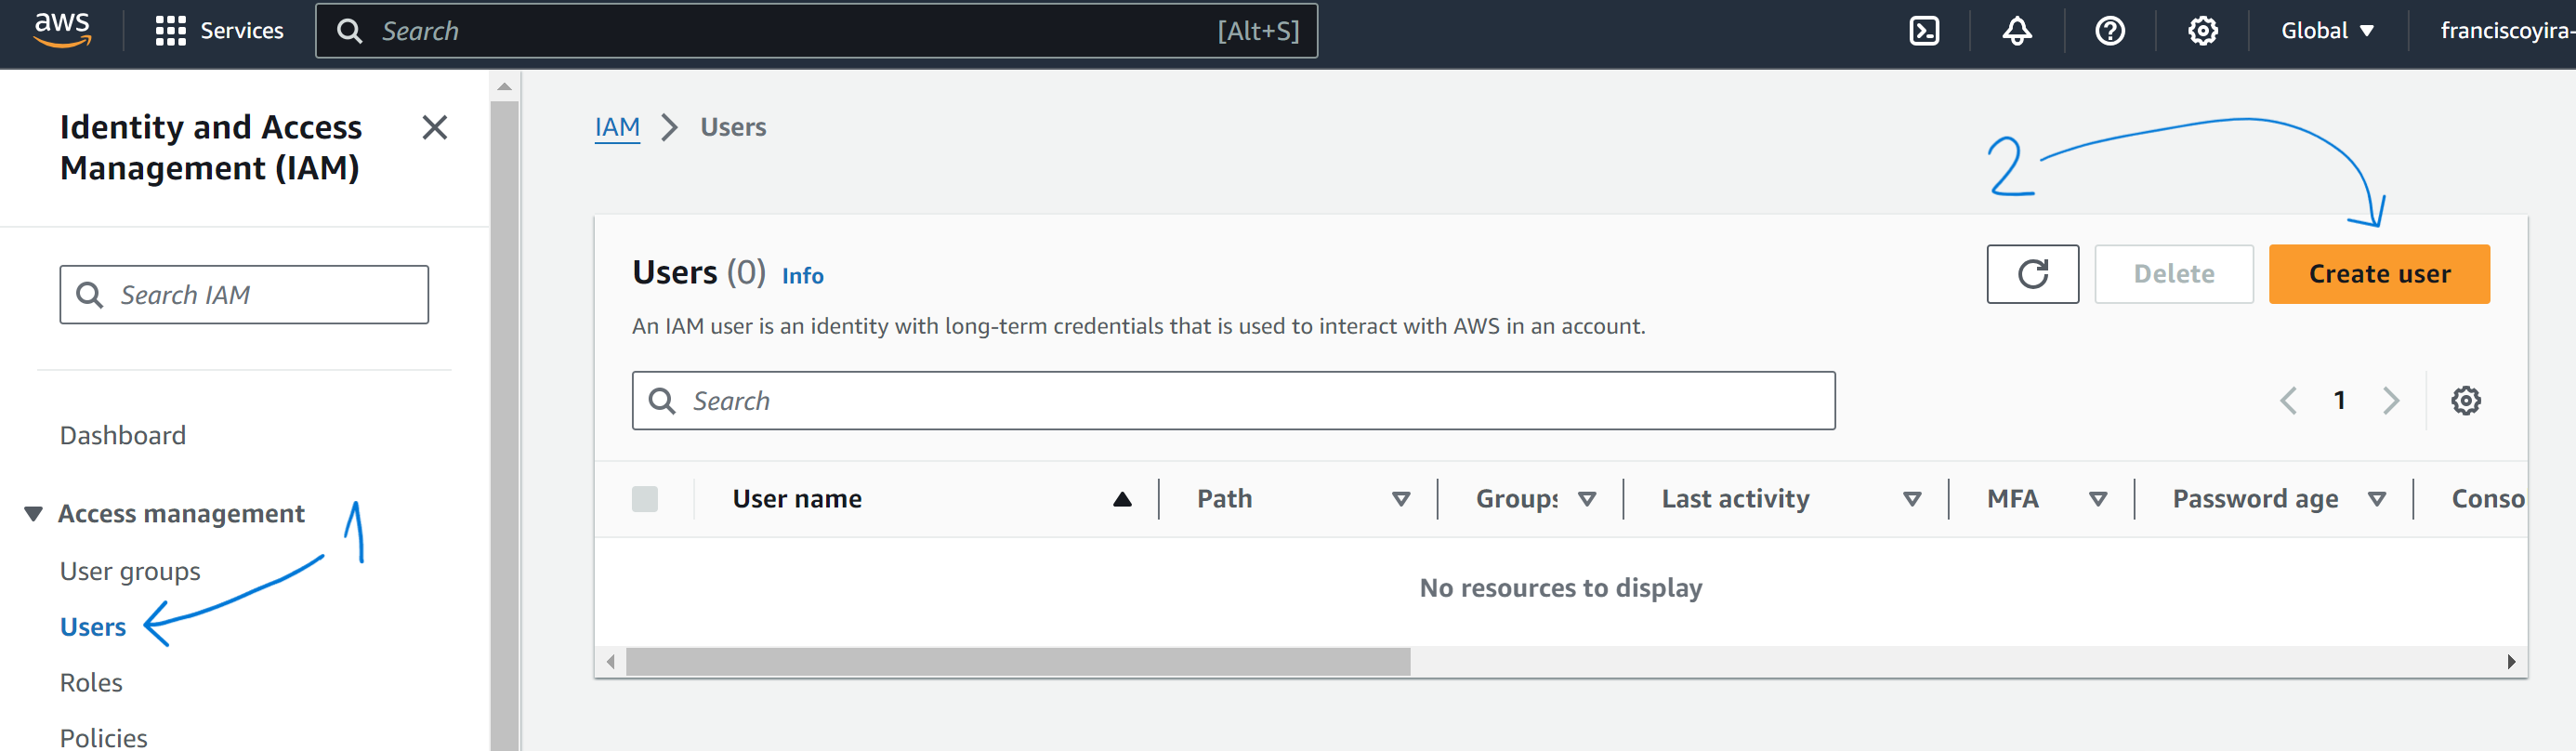Open the AWS home logo
This screenshot has height=751, width=2576.
tap(62, 30)
